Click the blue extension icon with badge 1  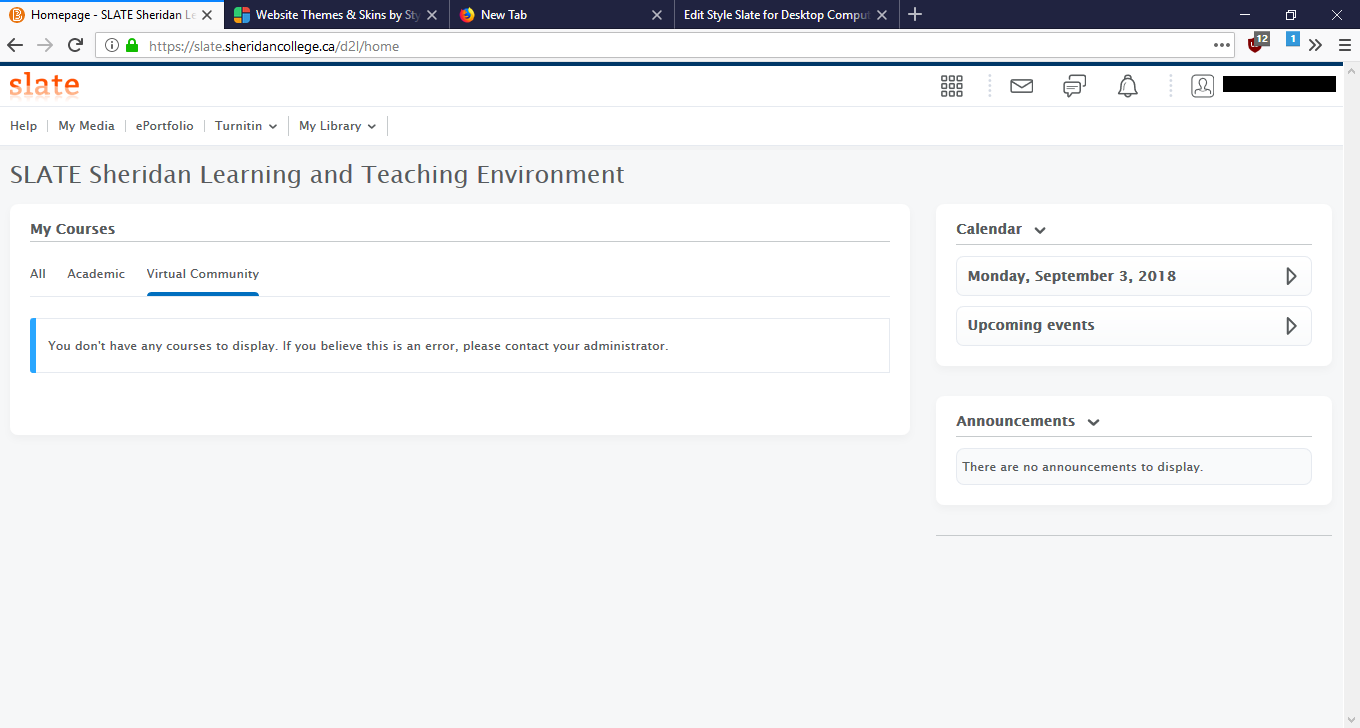(x=1292, y=40)
